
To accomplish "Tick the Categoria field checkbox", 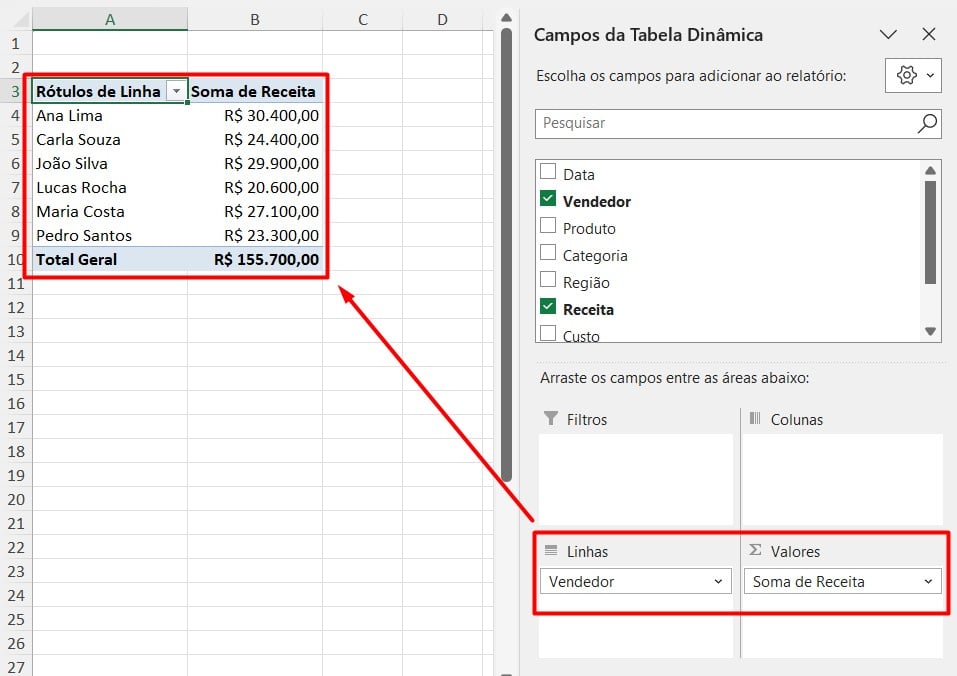I will click(548, 253).
